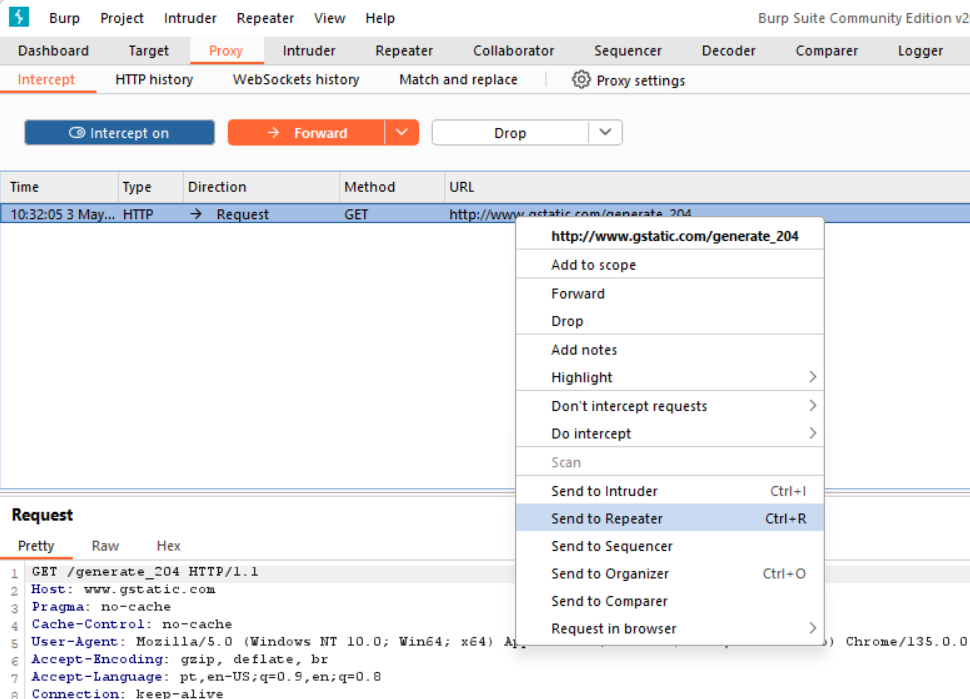Screen dimensions: 970x699
Task: Click the Burp Suite logo icon
Action: 19,17
